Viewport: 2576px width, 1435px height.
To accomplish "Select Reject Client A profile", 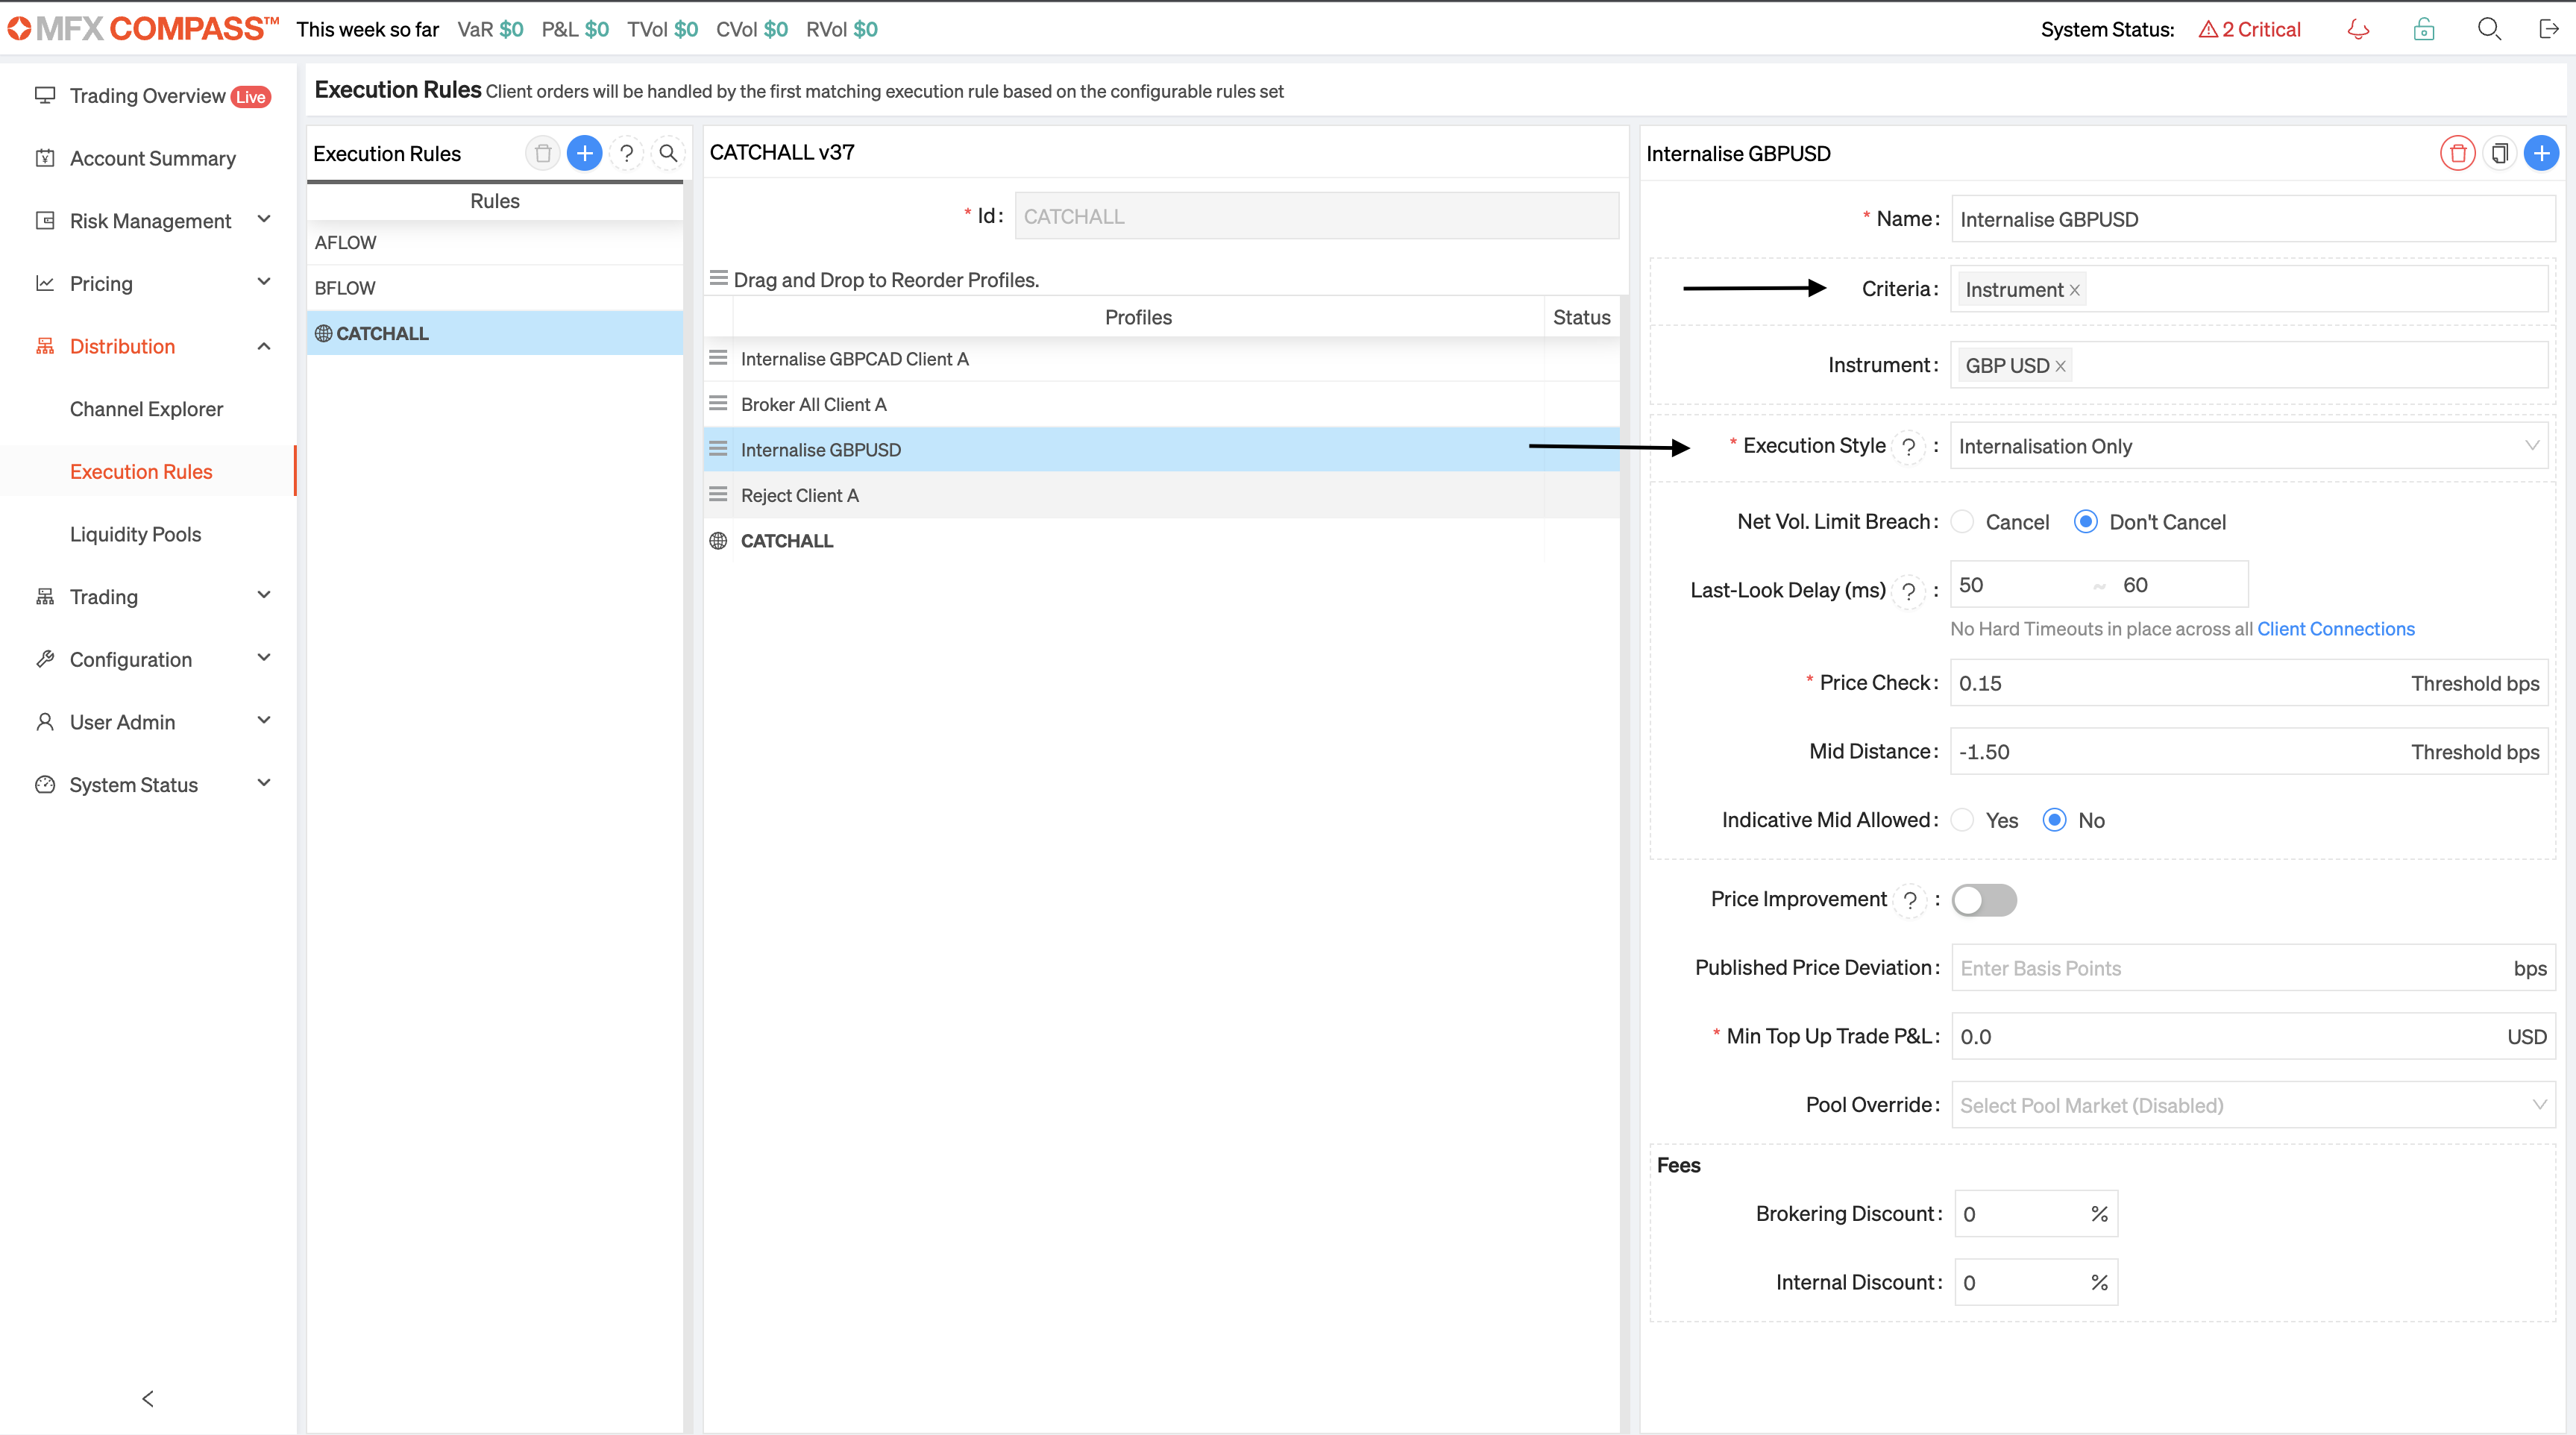I will [1161, 495].
